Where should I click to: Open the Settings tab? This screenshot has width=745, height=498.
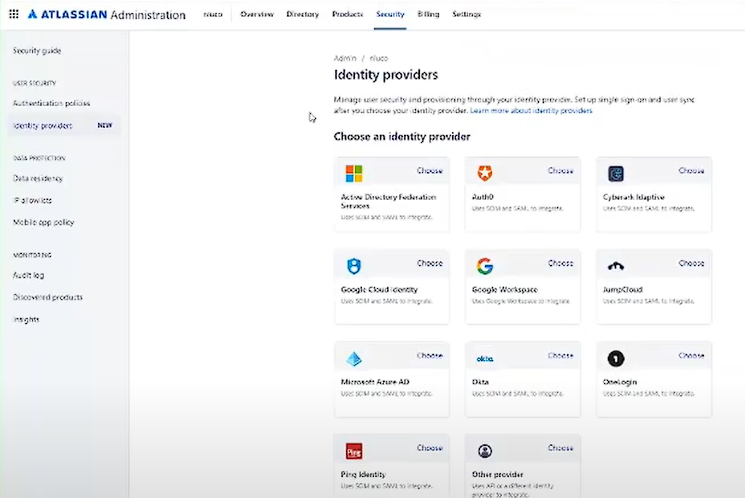click(467, 14)
